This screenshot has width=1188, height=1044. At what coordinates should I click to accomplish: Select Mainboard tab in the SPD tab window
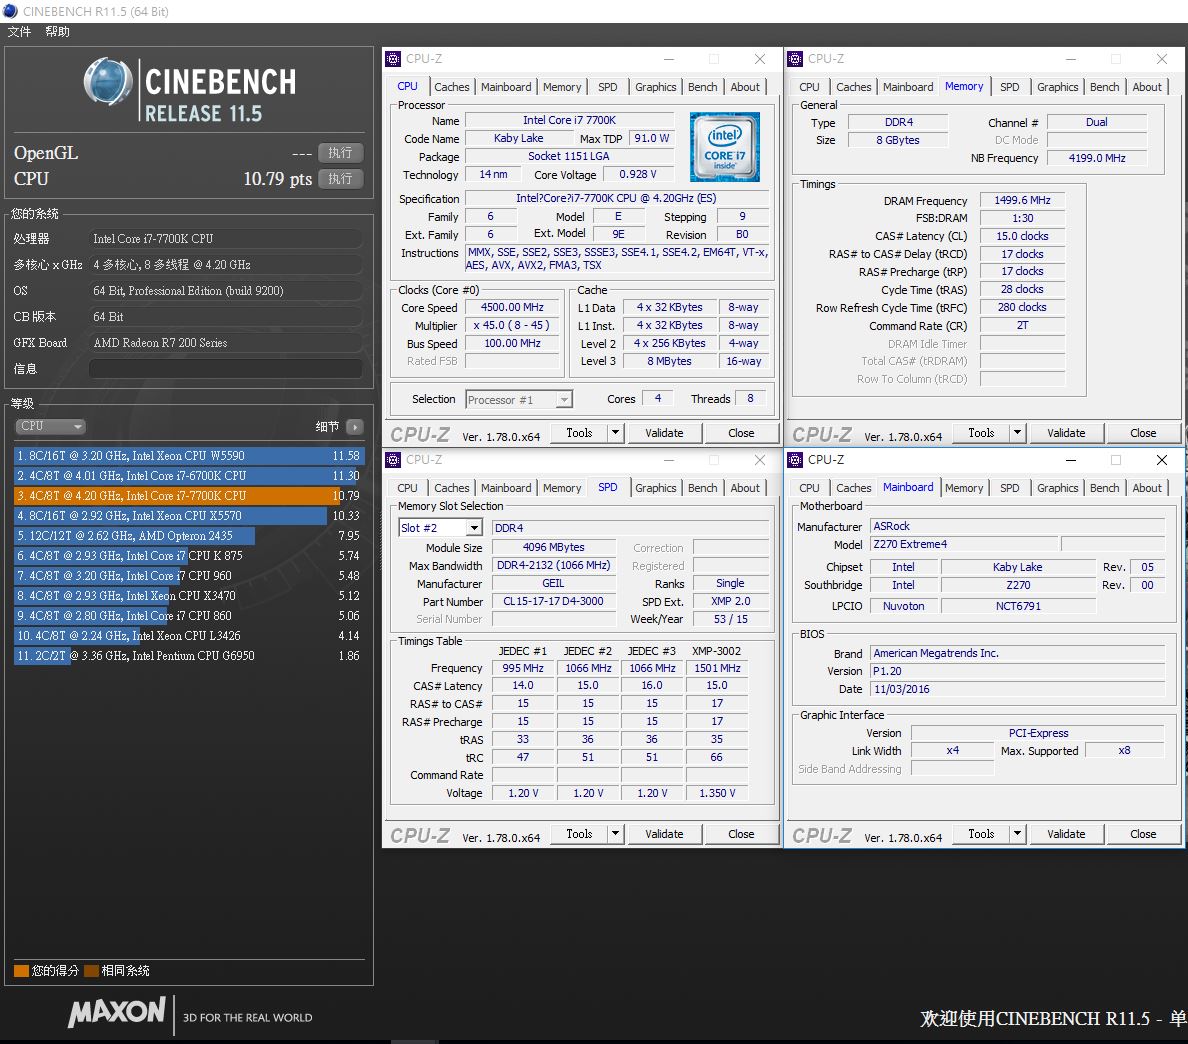[x=506, y=488]
